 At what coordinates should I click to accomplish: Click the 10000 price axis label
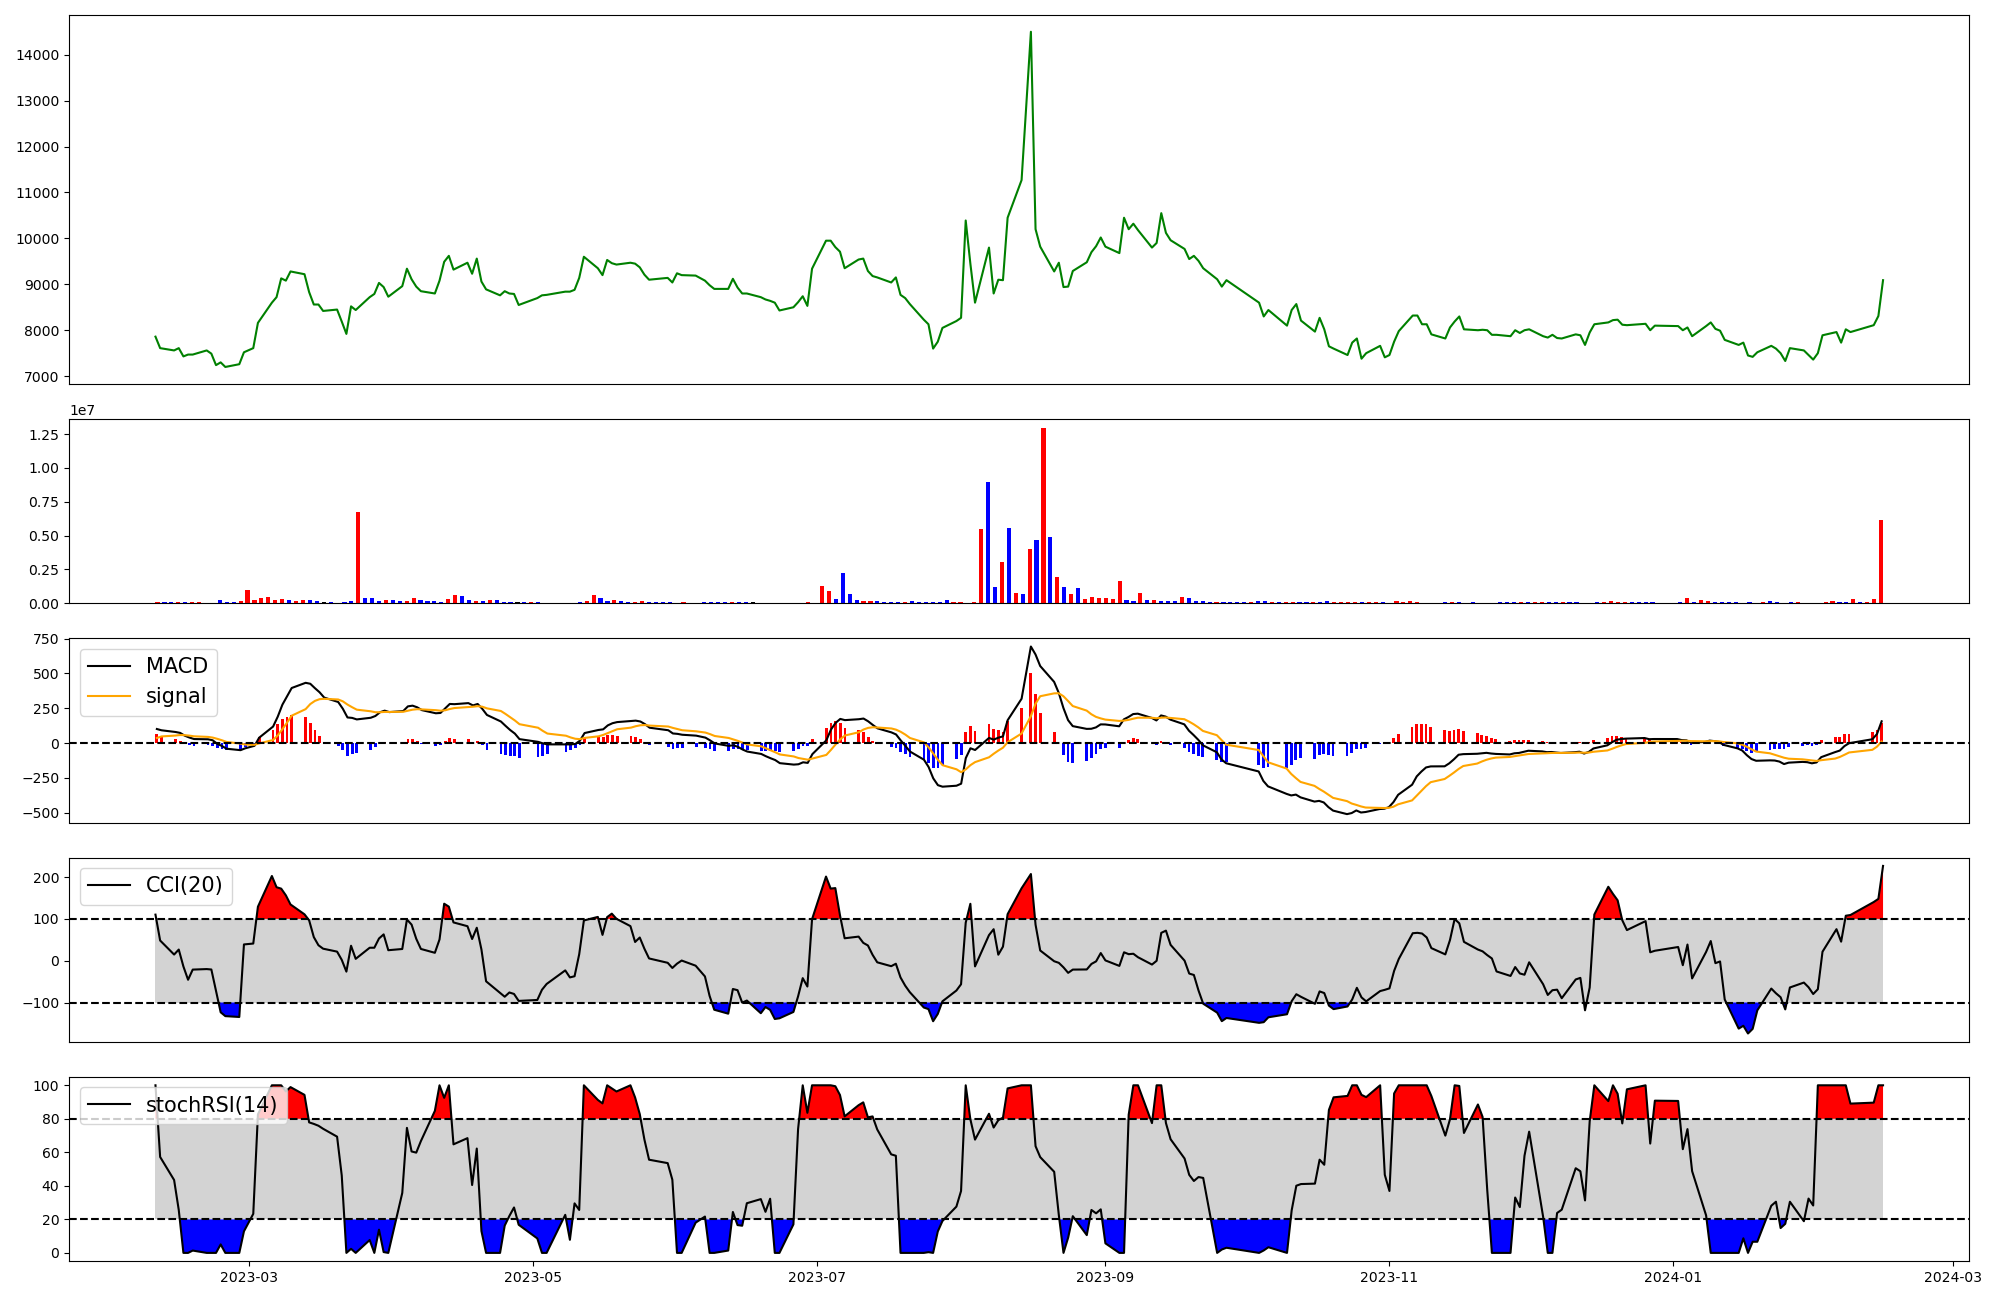click(x=38, y=240)
